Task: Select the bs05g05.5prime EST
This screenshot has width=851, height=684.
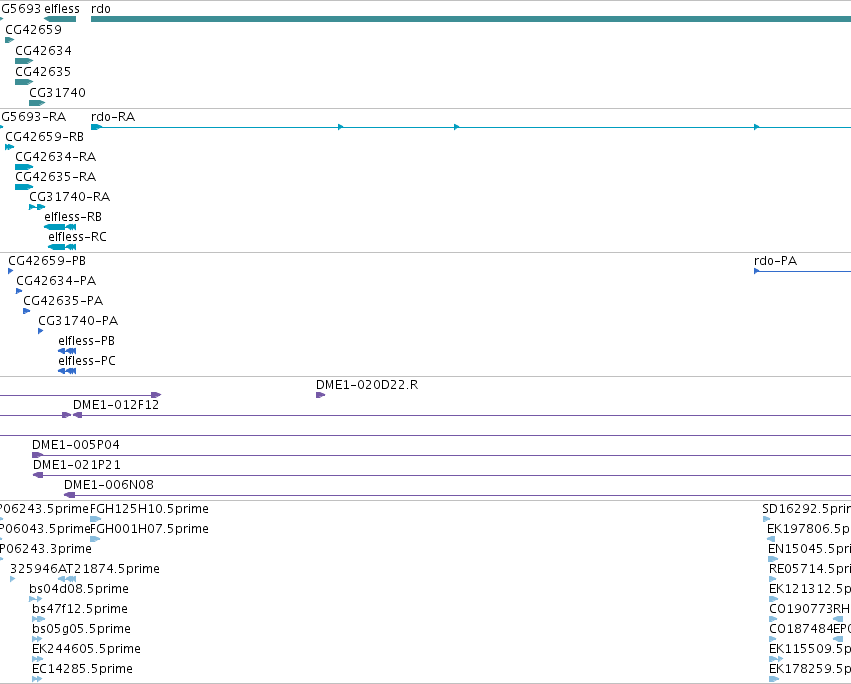Action: coord(37,639)
